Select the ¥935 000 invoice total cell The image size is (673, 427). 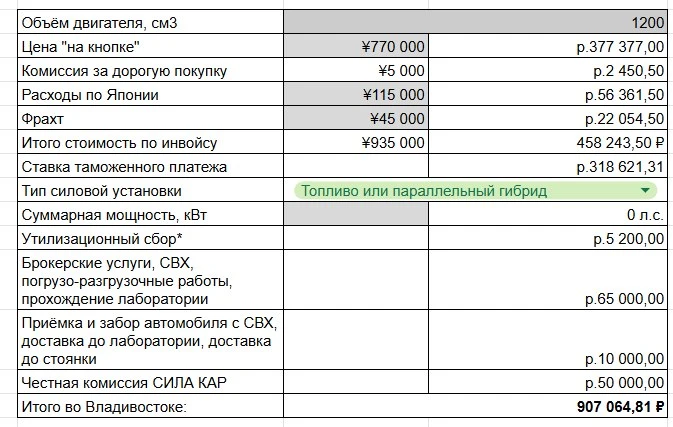356,142
